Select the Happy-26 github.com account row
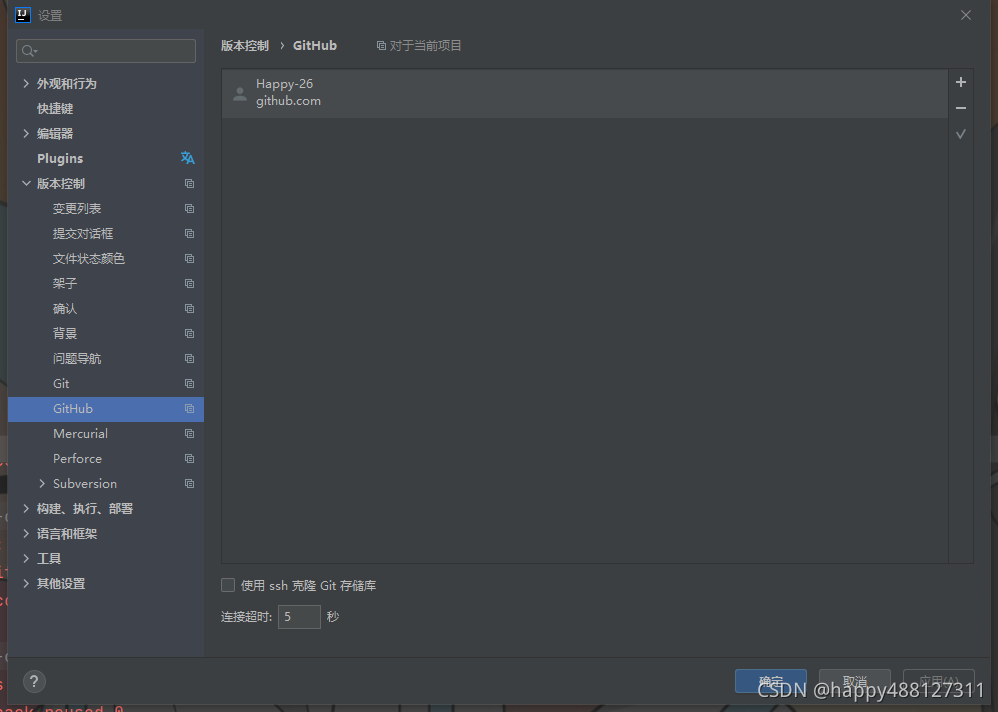The width and height of the screenshot is (998, 712). (x=585, y=94)
